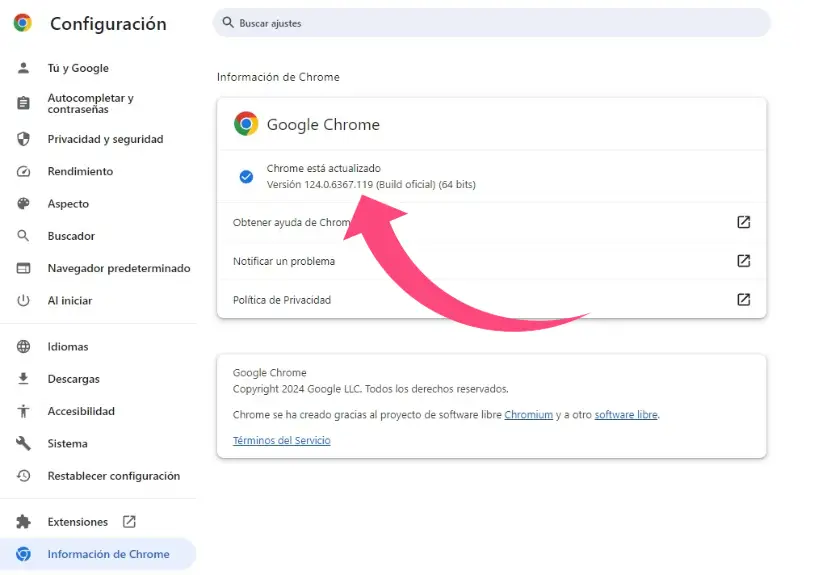
Task: Click the magnifier icon in search bar
Action: pos(228,22)
